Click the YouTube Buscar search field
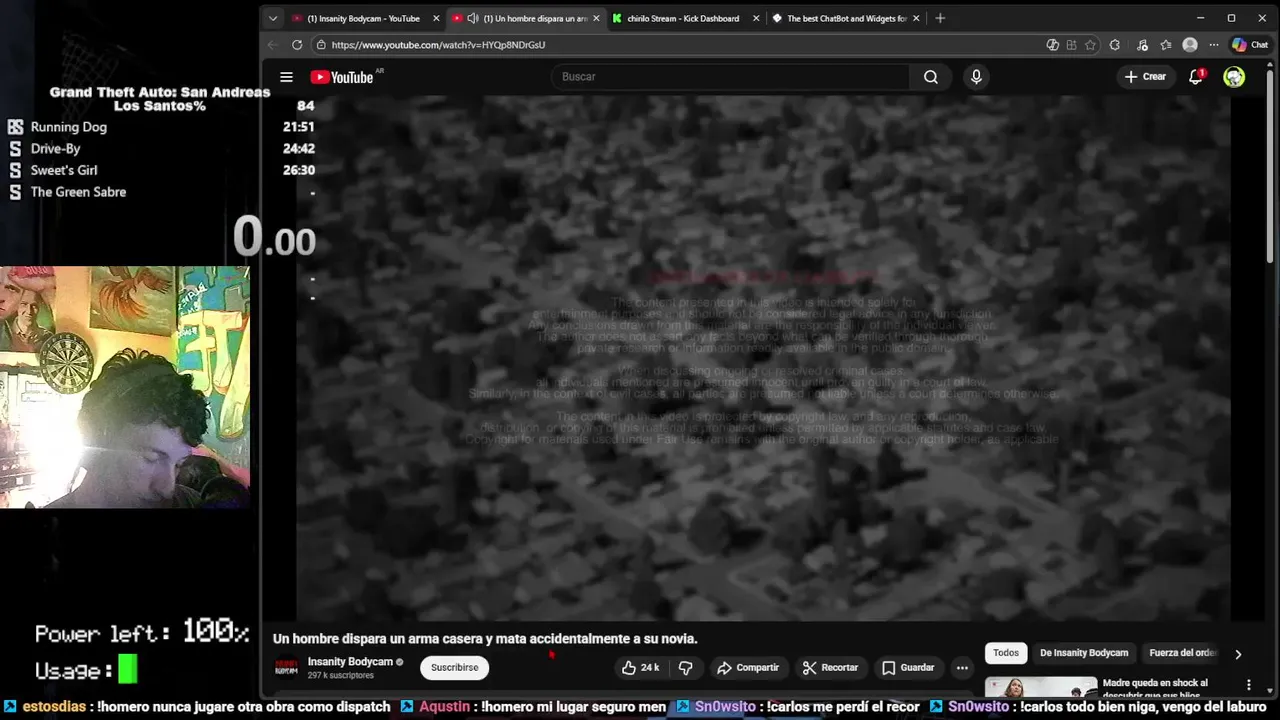1280x720 pixels. pos(730,77)
